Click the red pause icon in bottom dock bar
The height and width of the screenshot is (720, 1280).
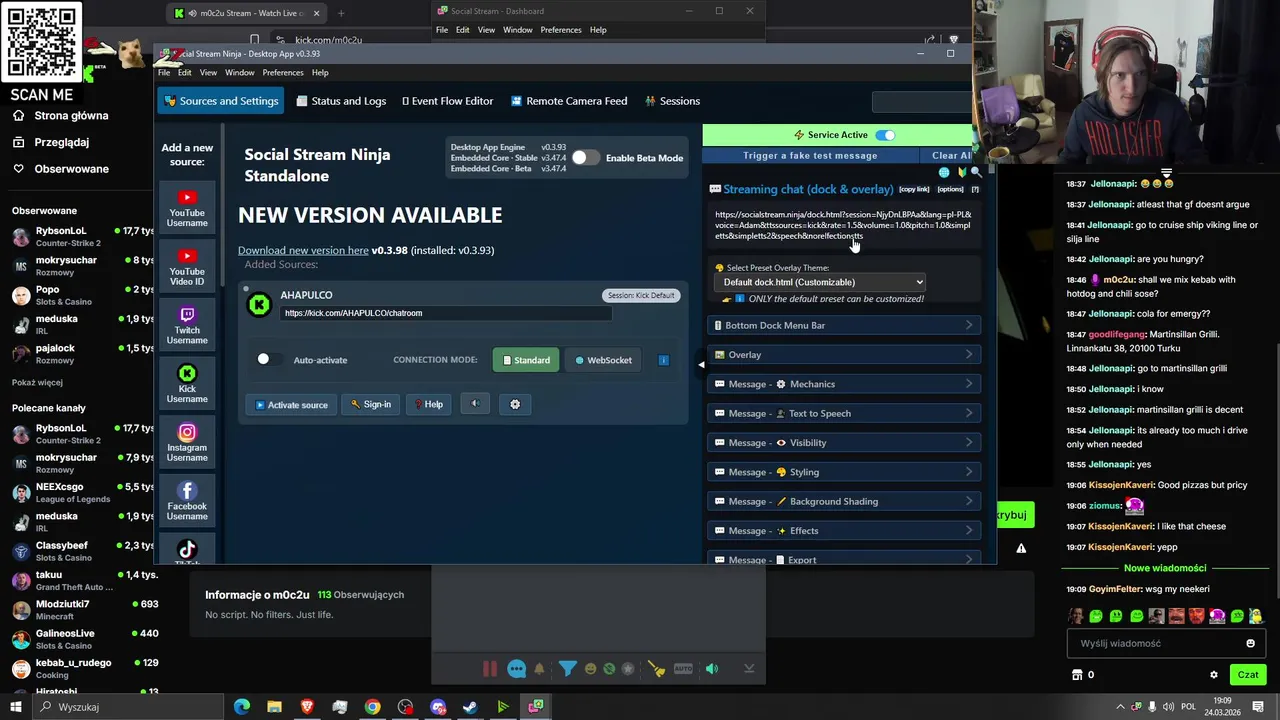(x=490, y=669)
